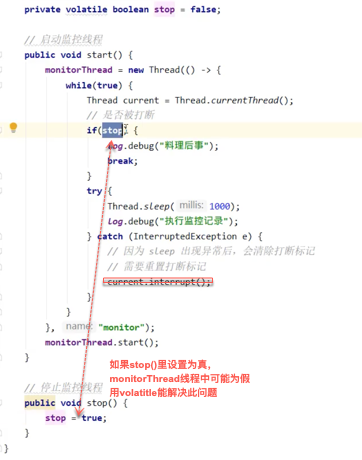Click the monitorThread.start() call
The height and width of the screenshot is (460, 362).
click(102, 342)
